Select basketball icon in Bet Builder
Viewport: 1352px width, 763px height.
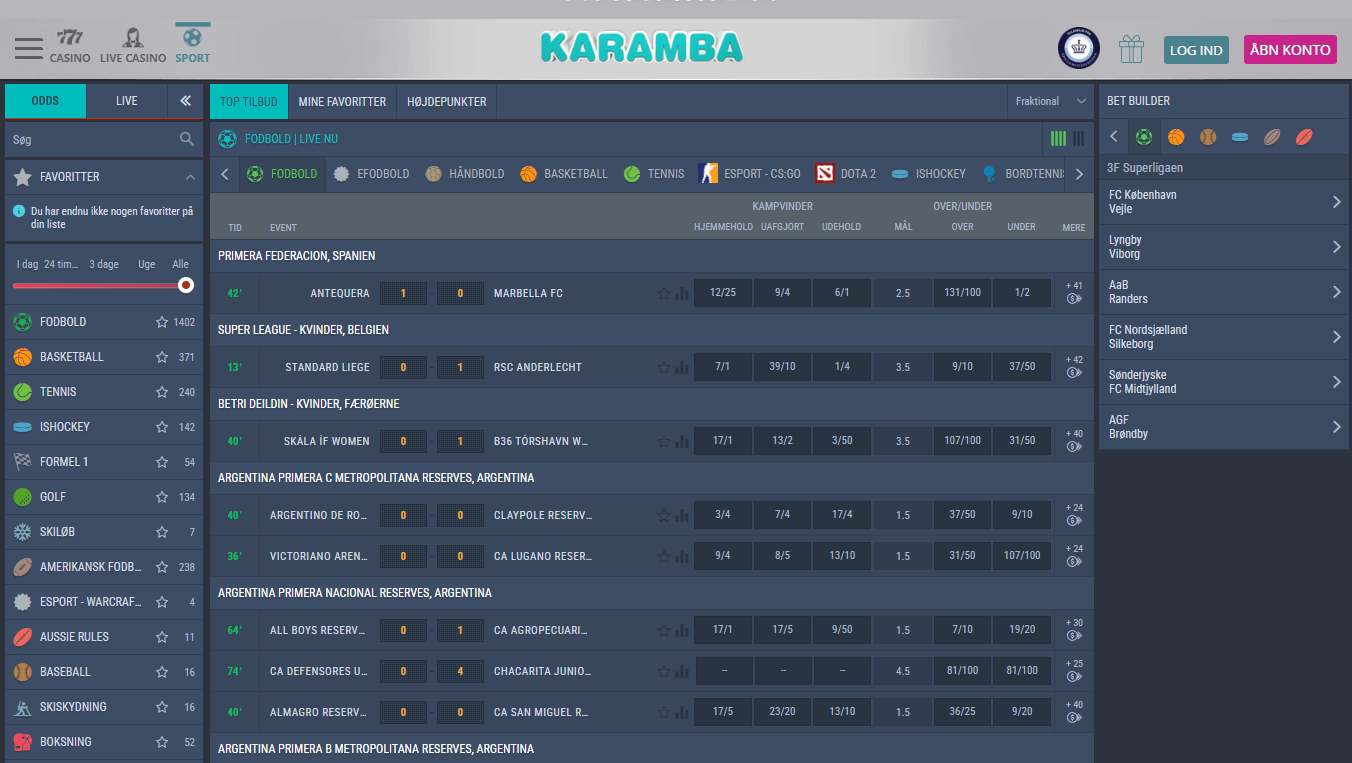pos(1176,137)
